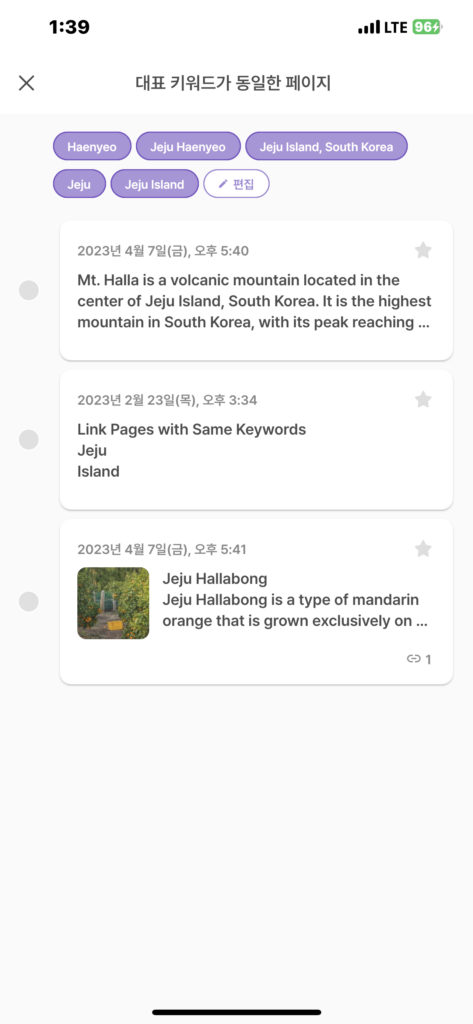Tap the link count icon on Jeju Hallabong
The width and height of the screenshot is (473, 1024).
(413, 659)
